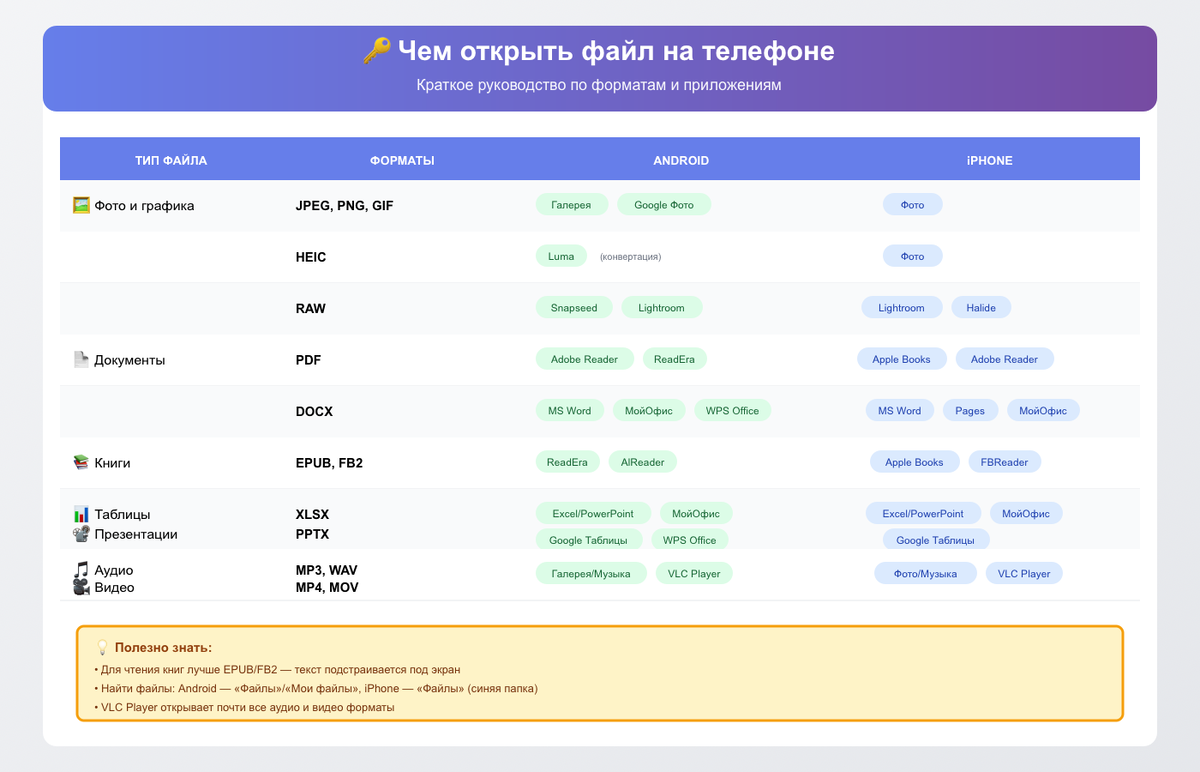
Task: Click the MP3, WAV format label
Action: pyautogui.click(x=326, y=570)
